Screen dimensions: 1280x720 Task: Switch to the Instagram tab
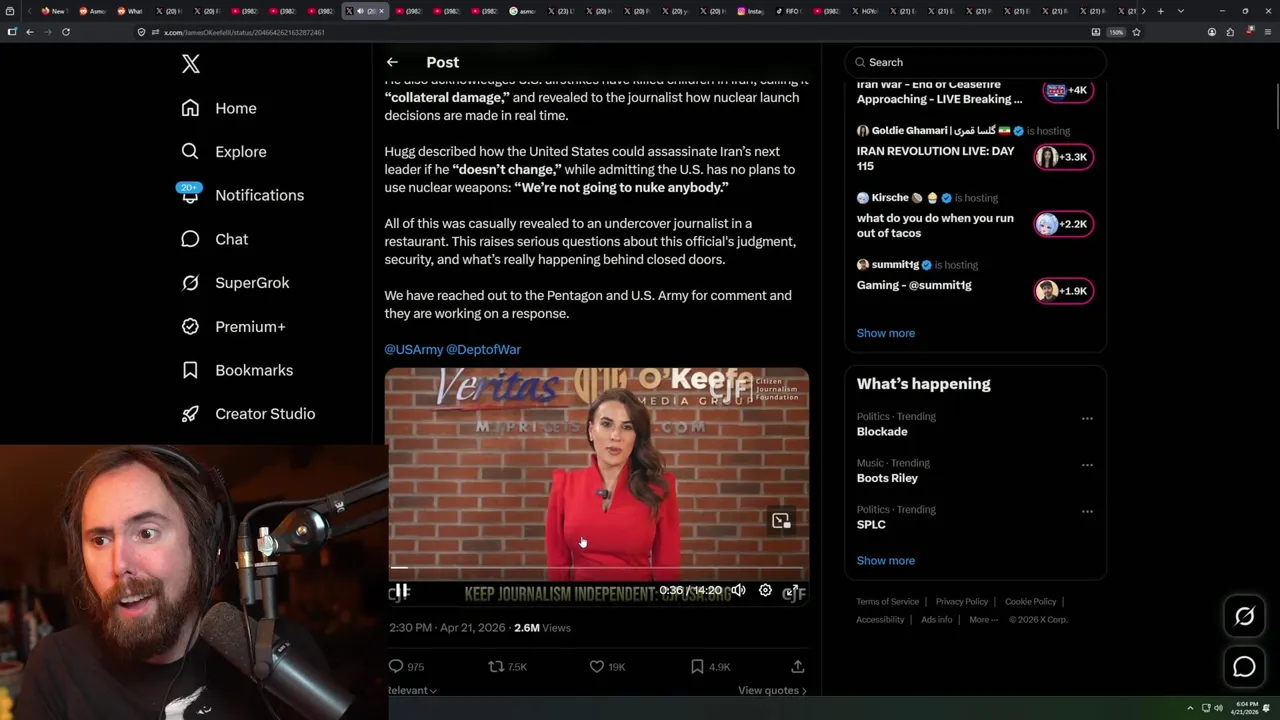pos(750,11)
